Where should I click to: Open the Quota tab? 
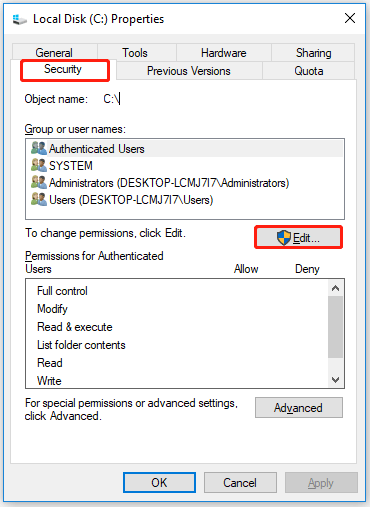(x=309, y=71)
